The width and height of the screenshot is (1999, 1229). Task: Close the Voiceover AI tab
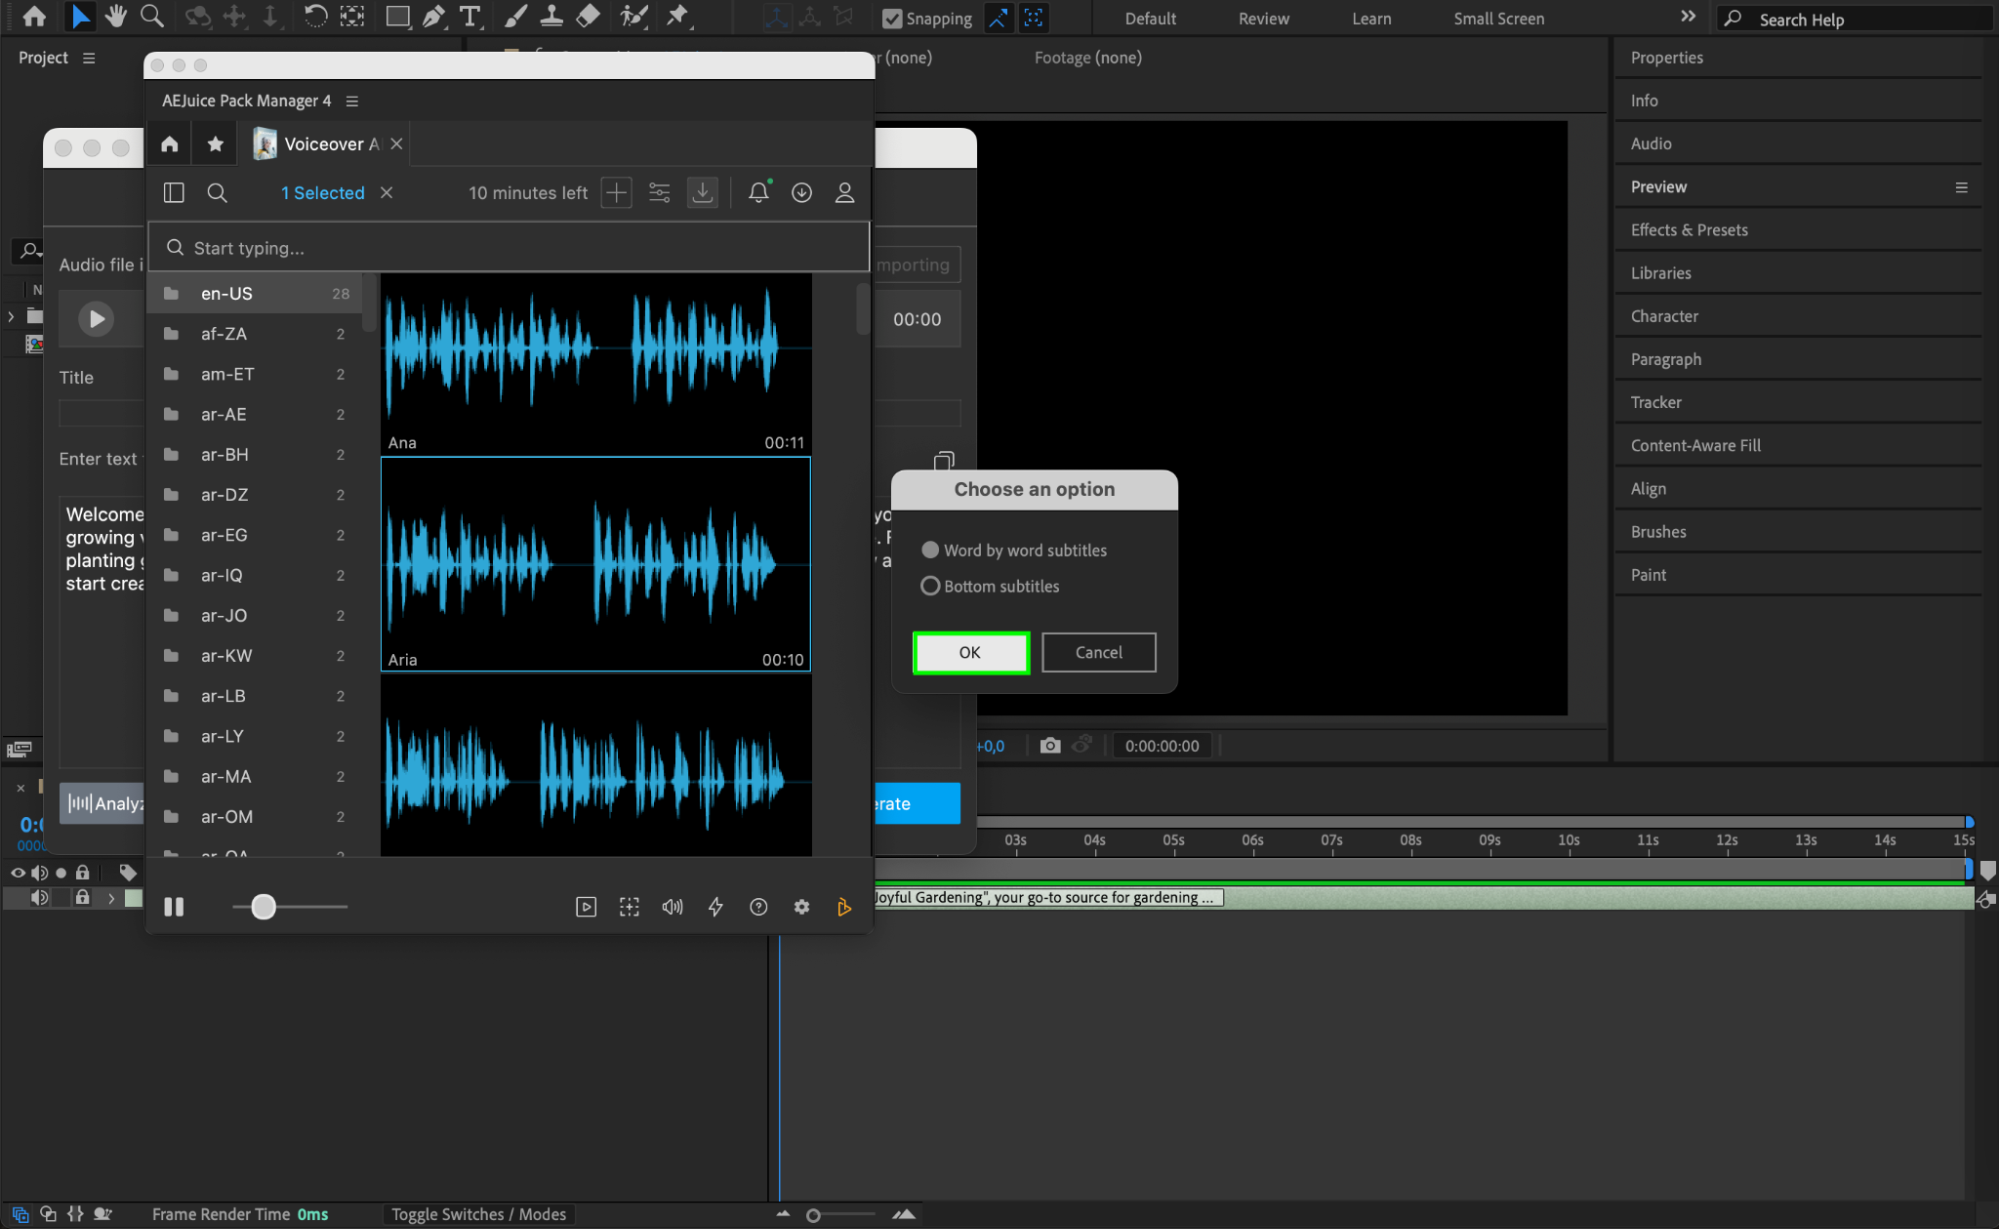[397, 144]
